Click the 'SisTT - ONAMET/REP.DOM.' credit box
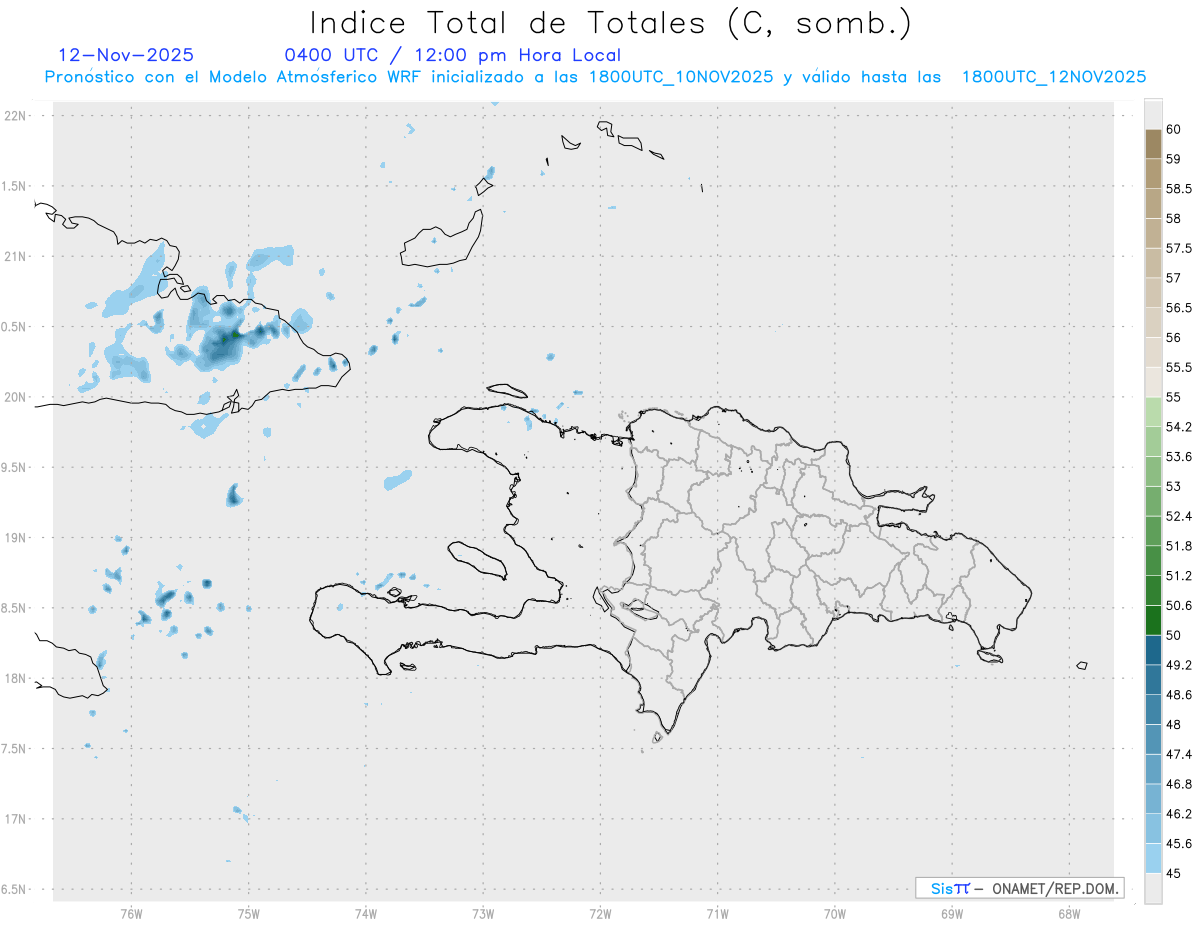The height and width of the screenshot is (927, 1200). coord(1020,888)
